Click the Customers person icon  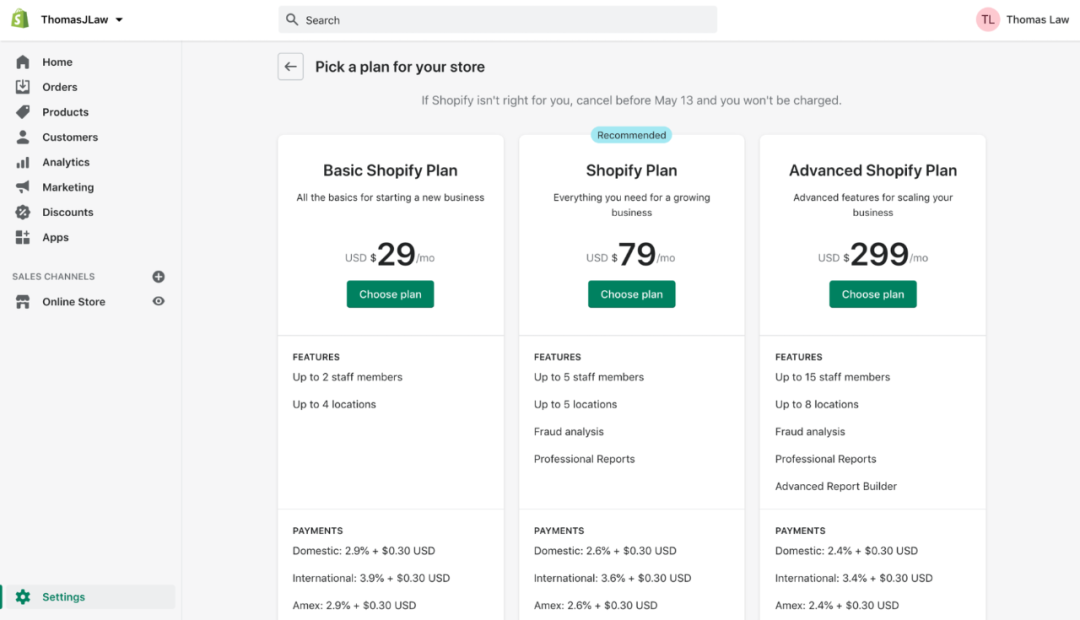23,137
